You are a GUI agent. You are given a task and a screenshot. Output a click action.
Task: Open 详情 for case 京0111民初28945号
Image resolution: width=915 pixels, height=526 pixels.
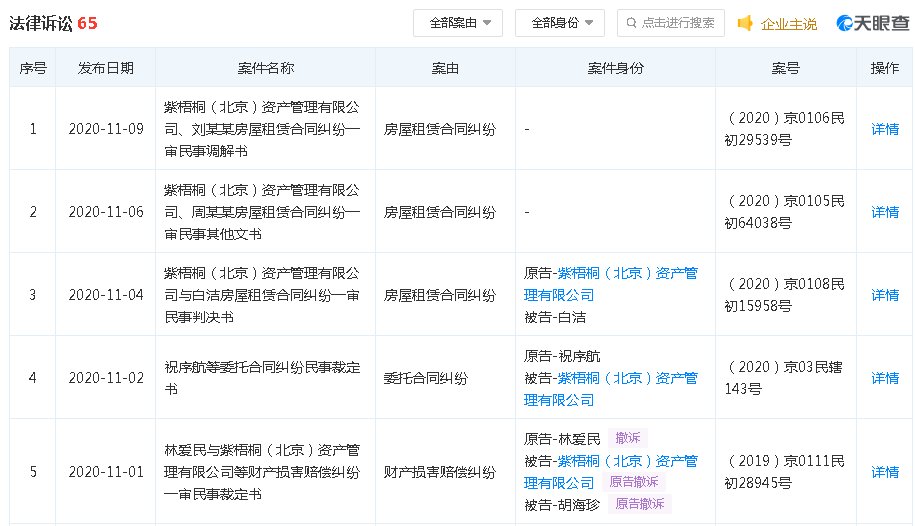click(x=885, y=472)
